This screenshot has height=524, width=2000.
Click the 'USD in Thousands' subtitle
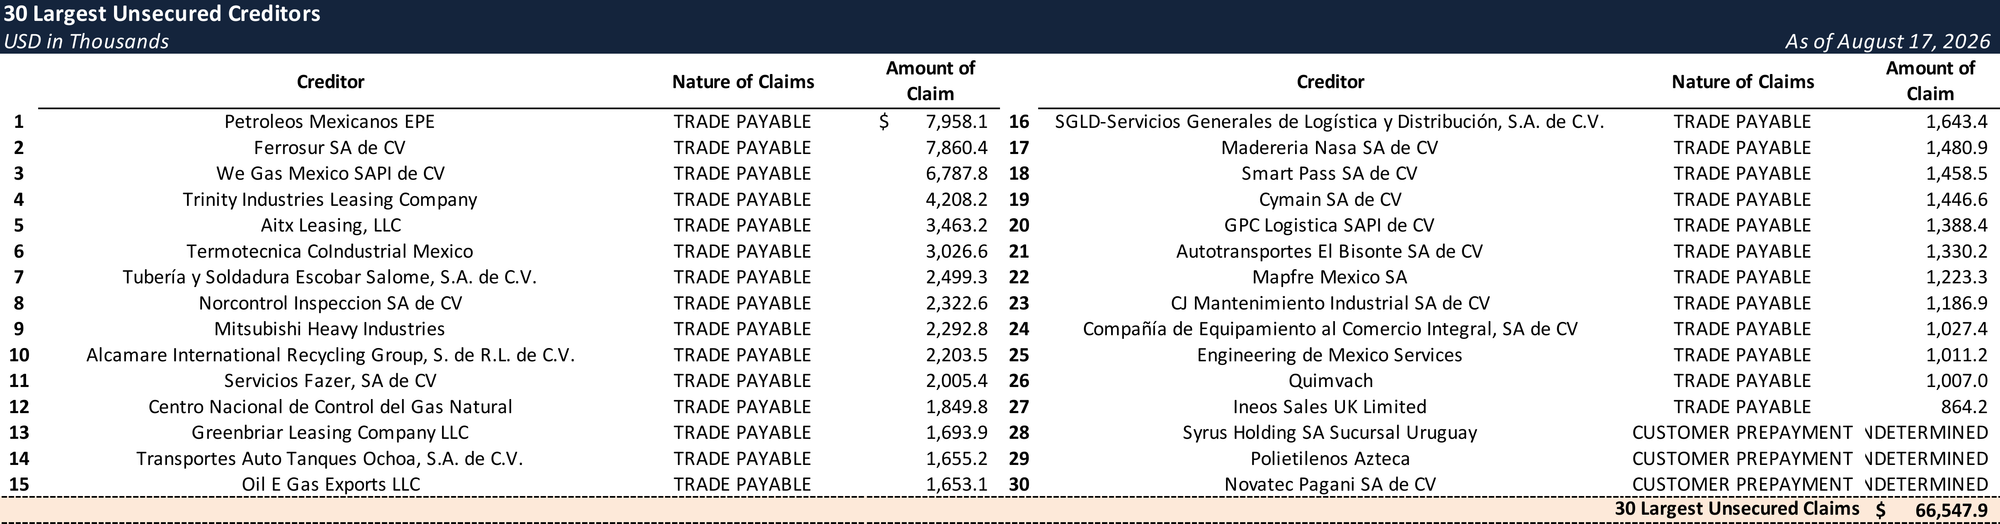coord(86,41)
